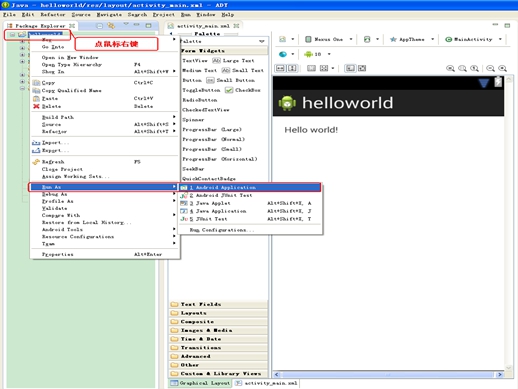518x389 pixels.
Task: Open the Refactor menu in menu bar
Action: (53, 15)
